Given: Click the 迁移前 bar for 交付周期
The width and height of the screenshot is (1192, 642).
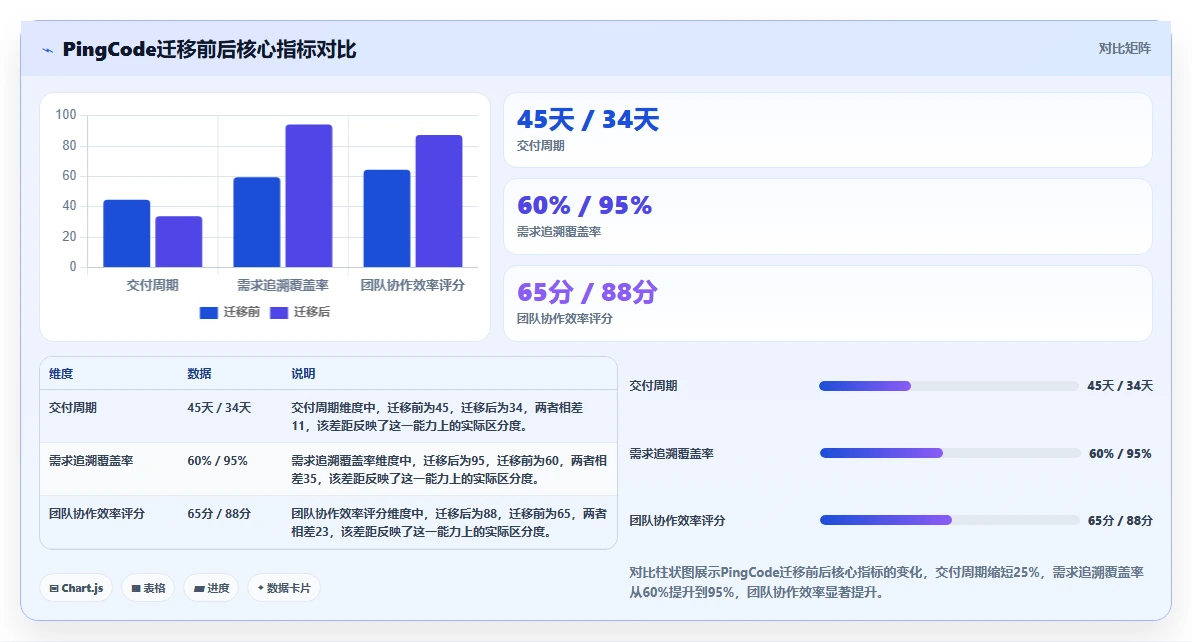Looking at the screenshot, I should (126, 233).
